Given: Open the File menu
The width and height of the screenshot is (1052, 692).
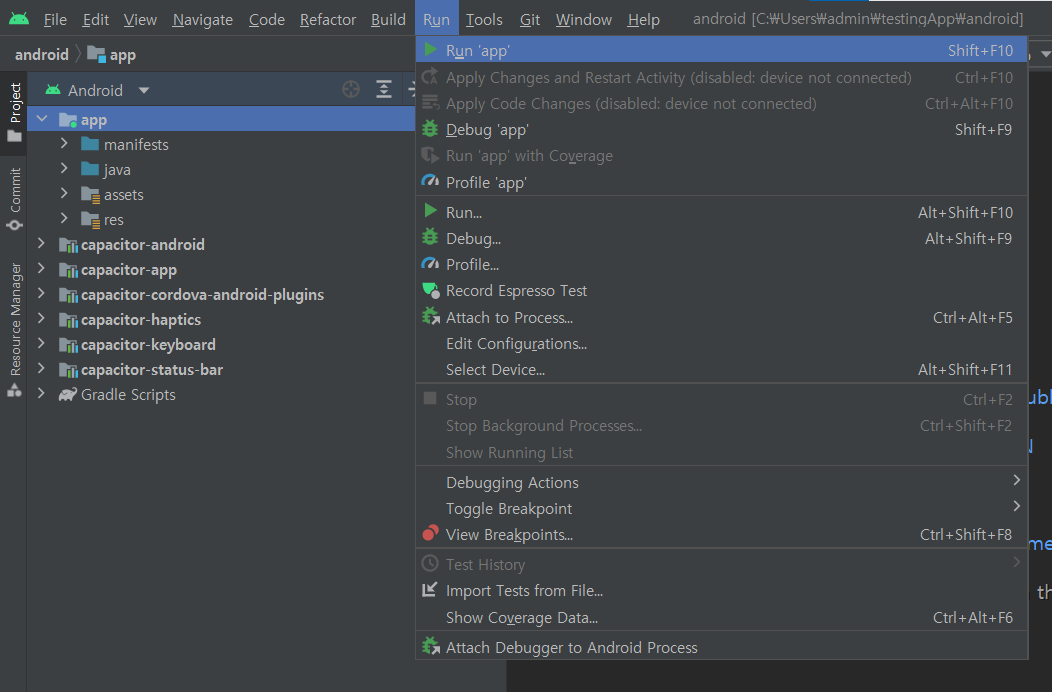Looking at the screenshot, I should coord(55,19).
